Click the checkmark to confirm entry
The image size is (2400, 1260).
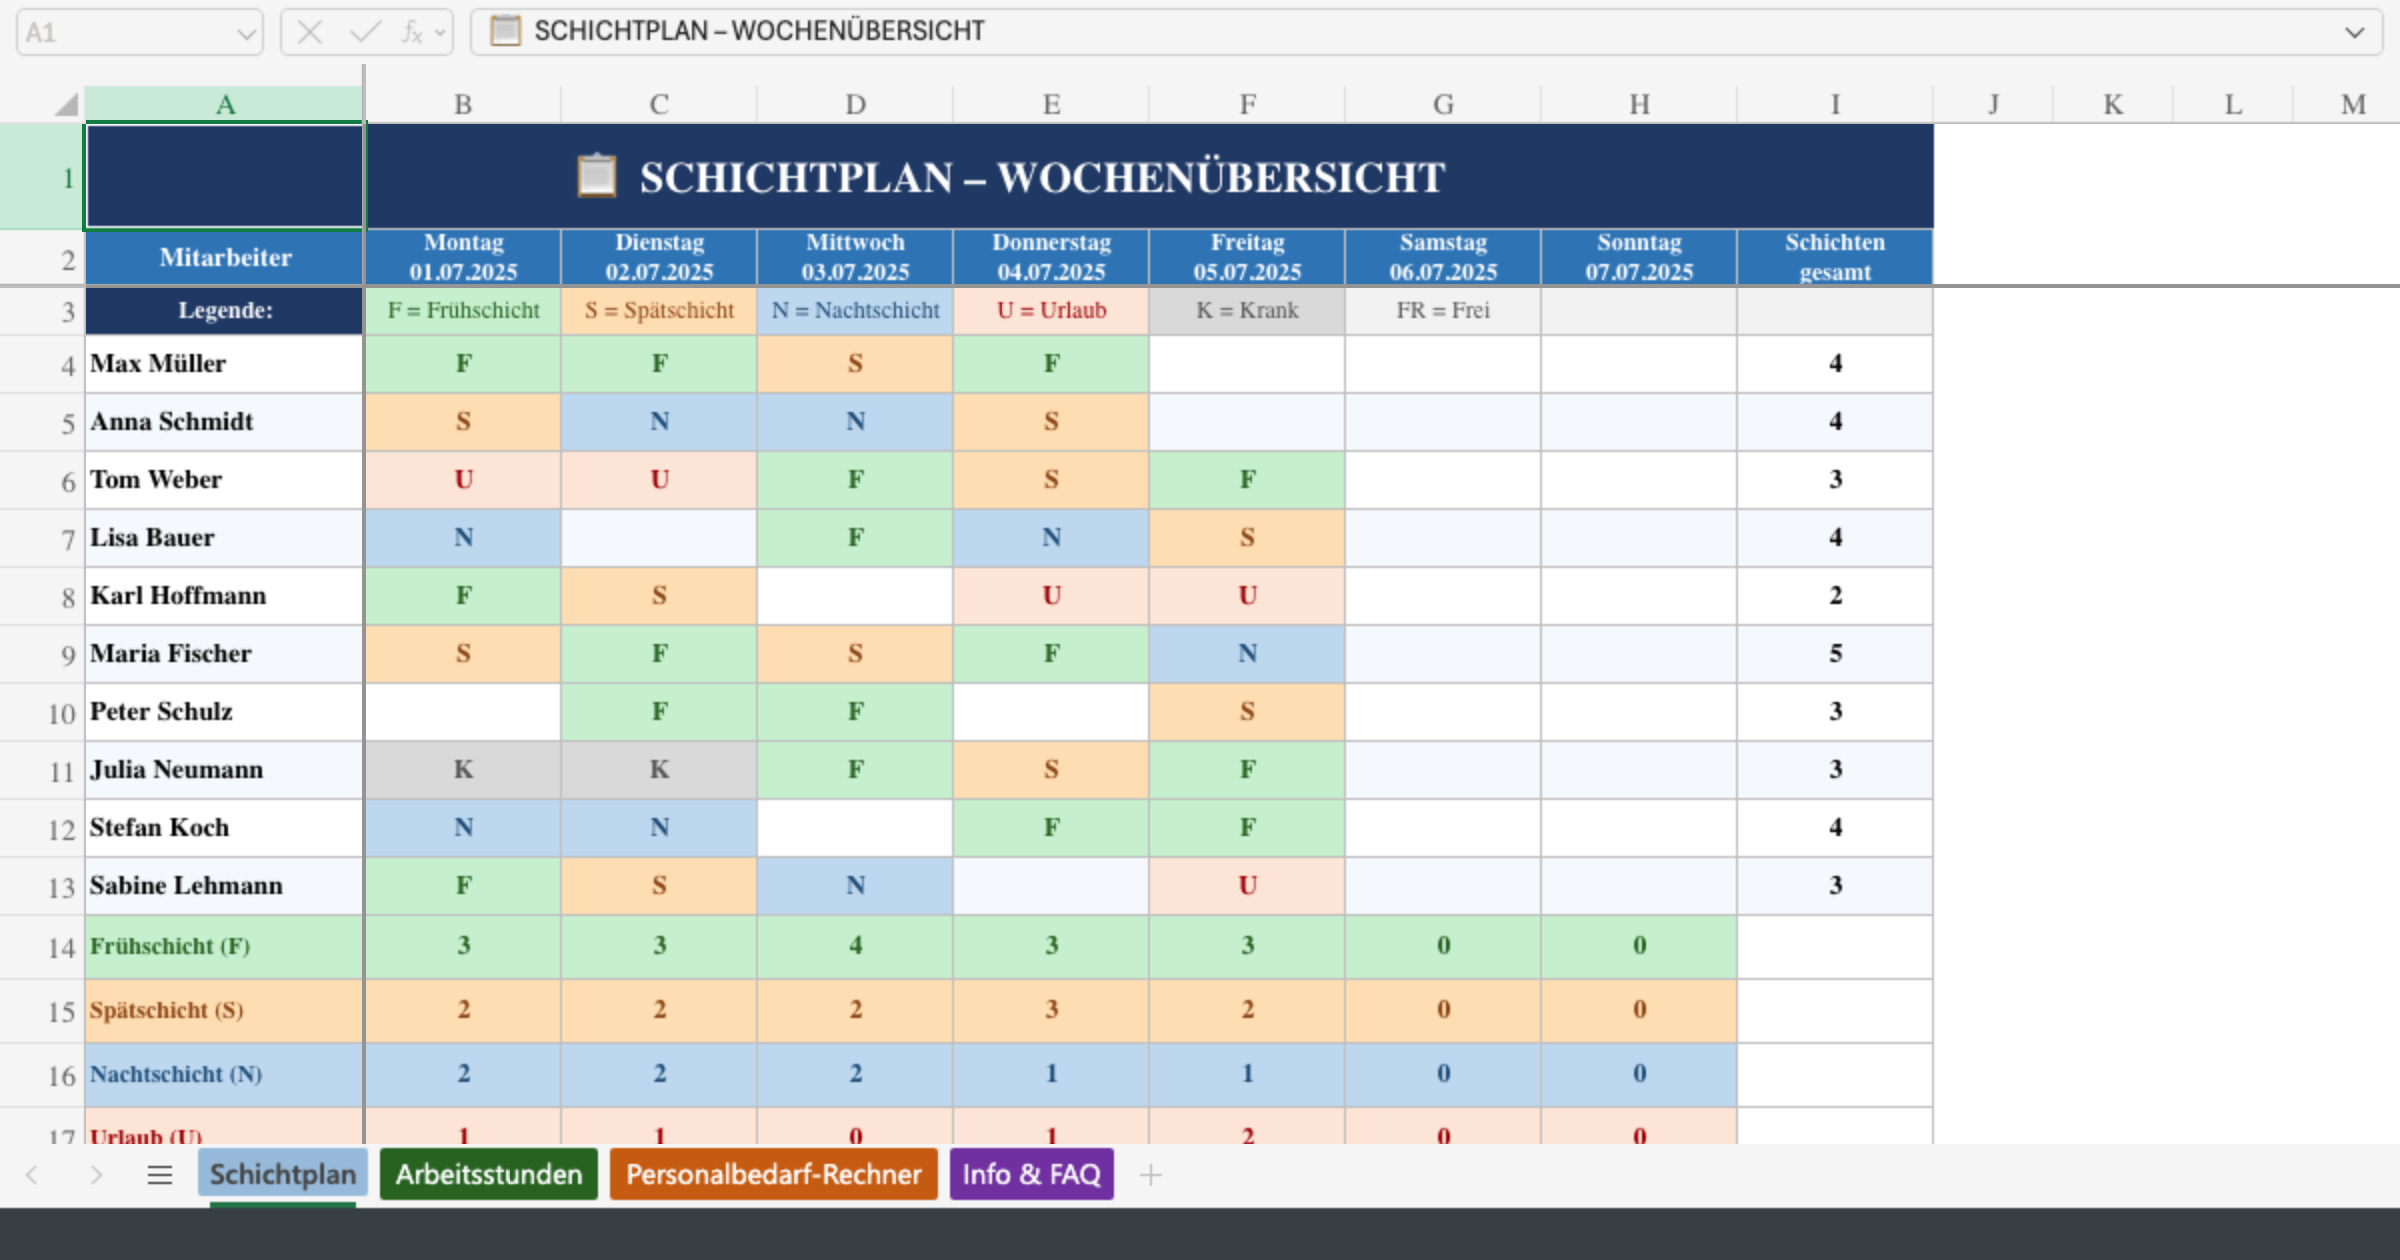point(362,31)
